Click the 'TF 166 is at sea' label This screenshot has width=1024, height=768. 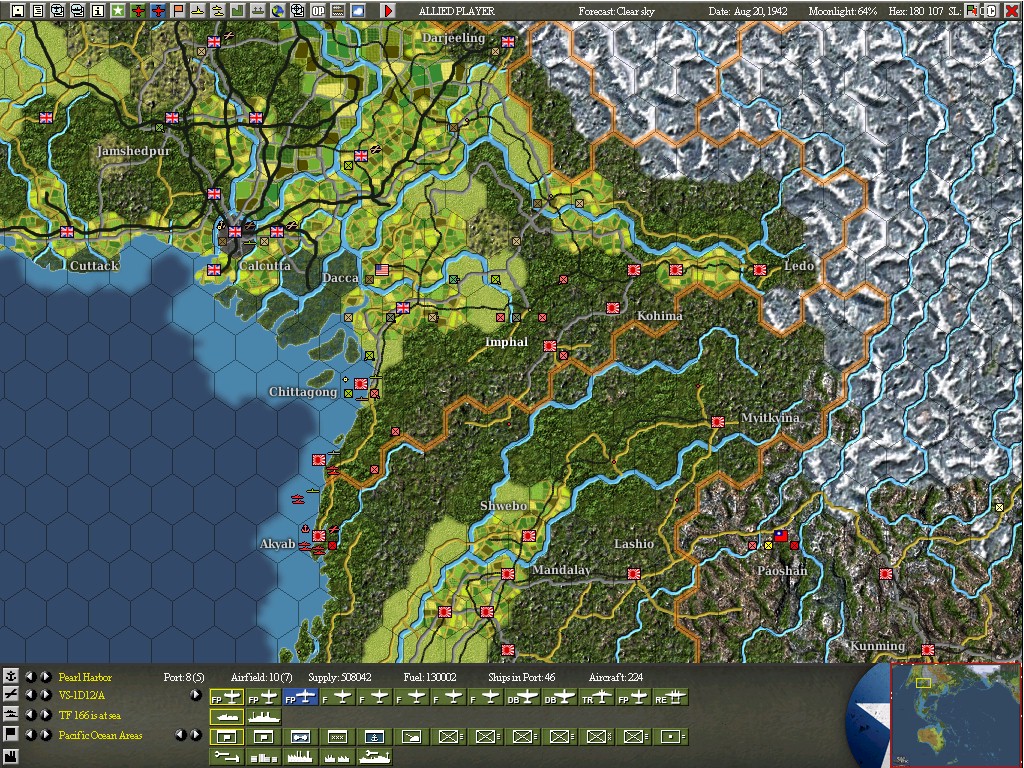(x=89, y=715)
